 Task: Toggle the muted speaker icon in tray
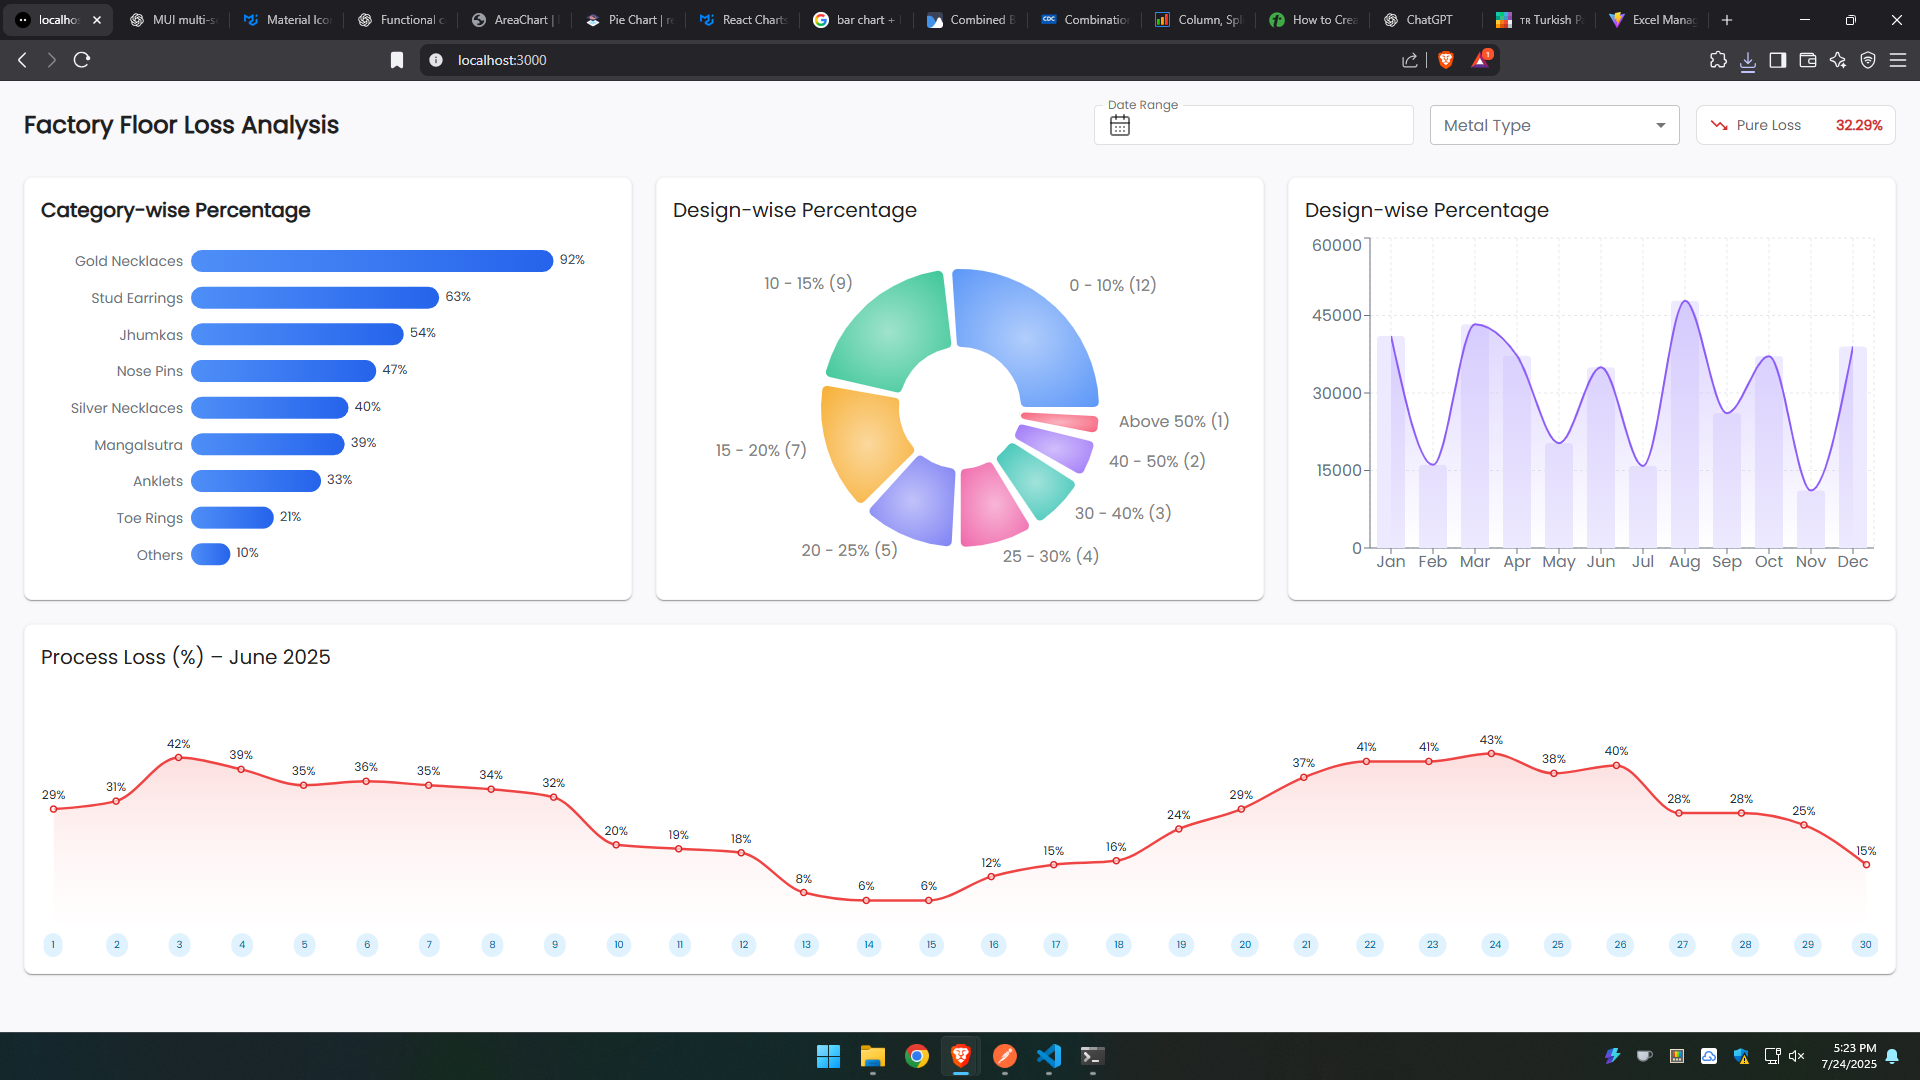coord(1797,1056)
